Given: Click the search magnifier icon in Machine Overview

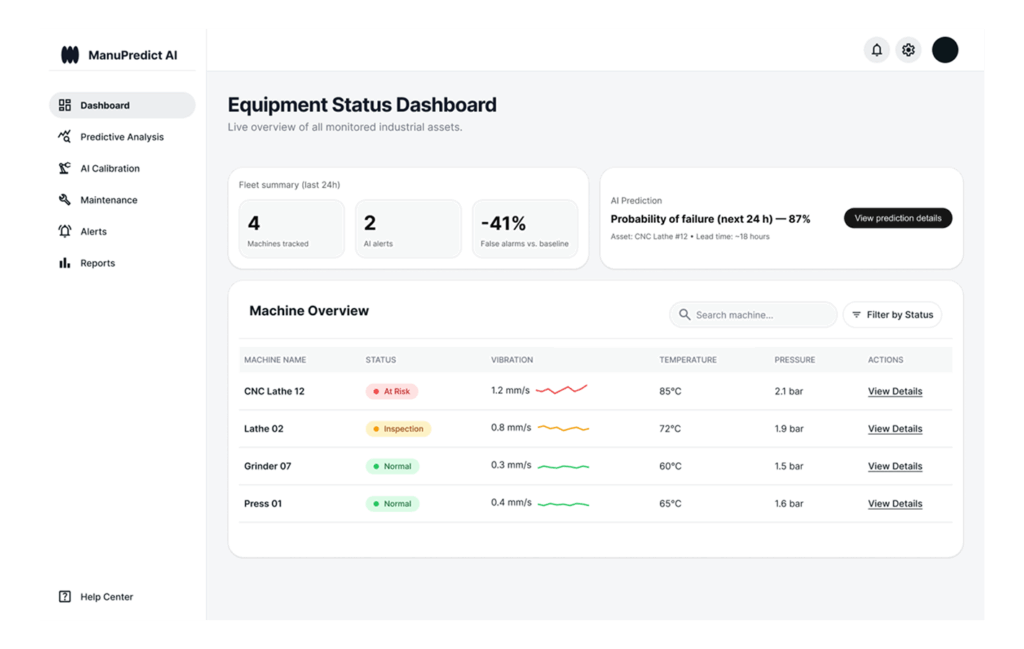Looking at the screenshot, I should coord(685,314).
